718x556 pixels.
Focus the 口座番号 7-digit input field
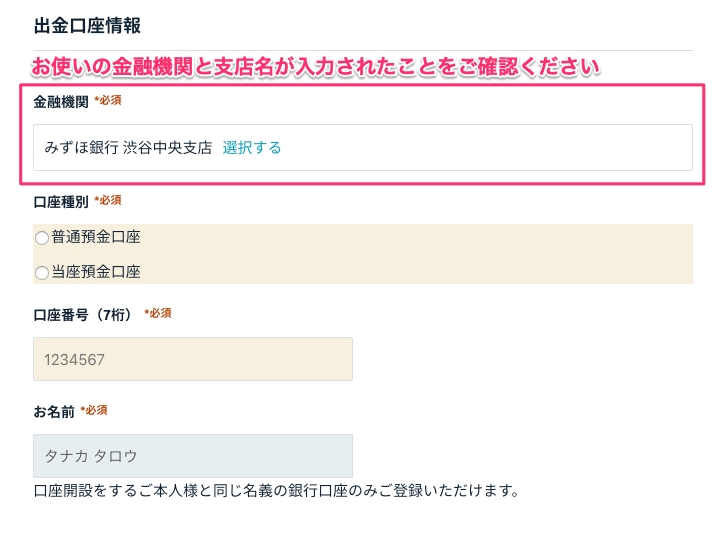click(193, 359)
